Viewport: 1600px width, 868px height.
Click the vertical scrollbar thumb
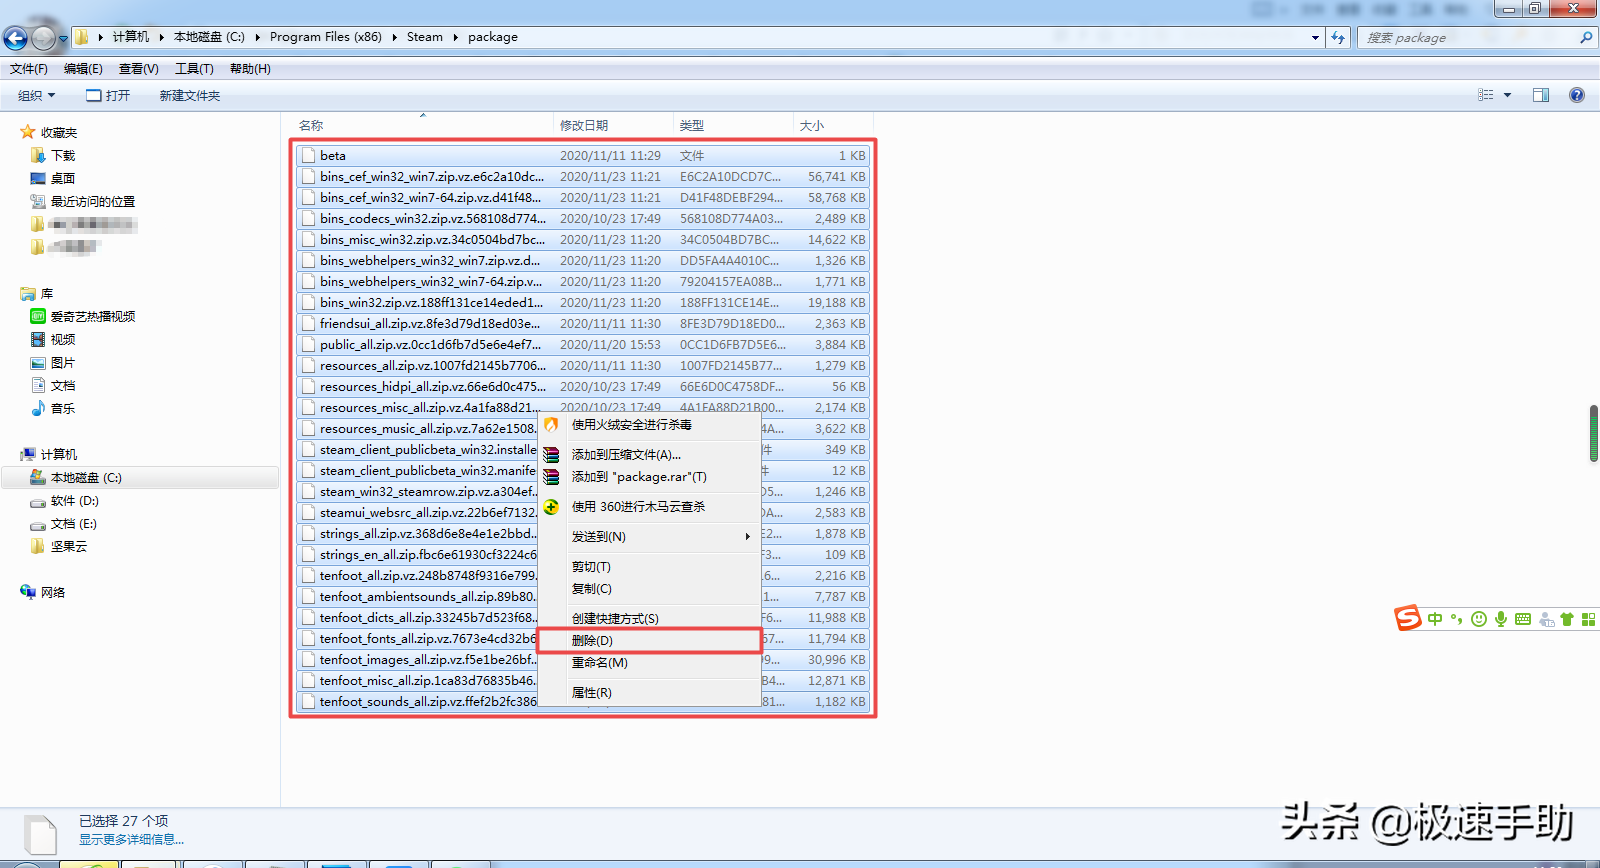coord(1593,433)
